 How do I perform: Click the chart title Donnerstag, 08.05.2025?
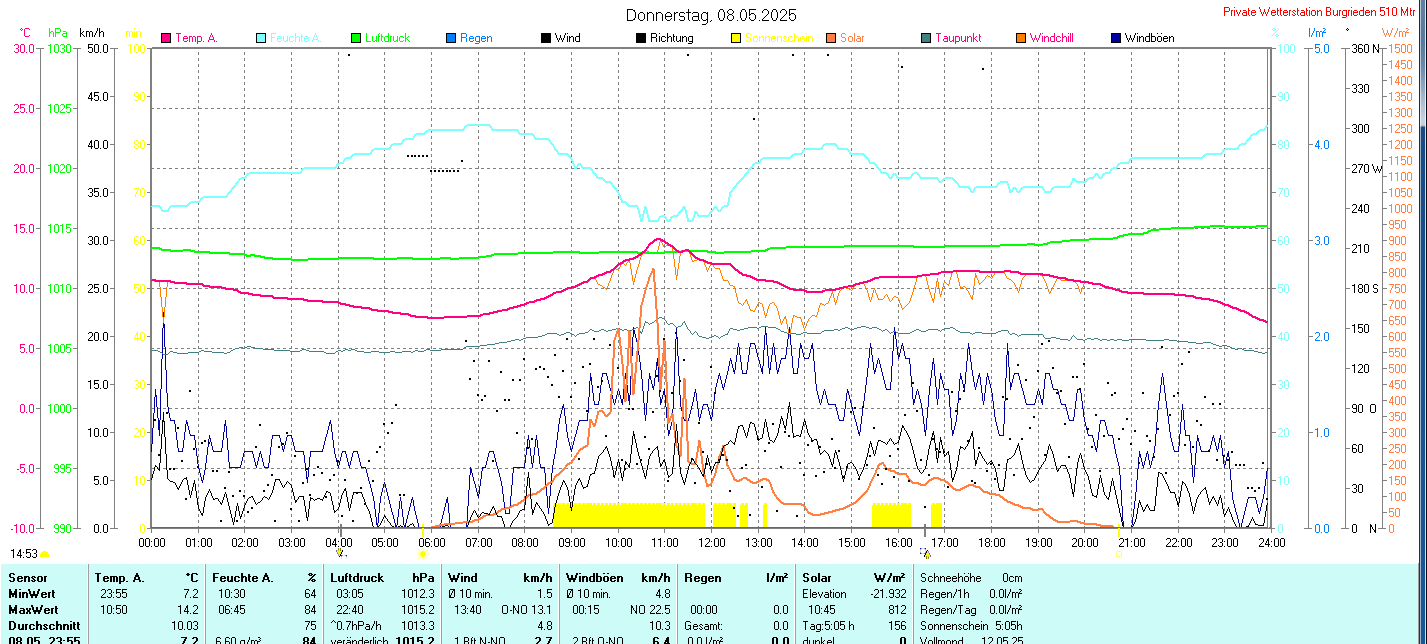[712, 15]
